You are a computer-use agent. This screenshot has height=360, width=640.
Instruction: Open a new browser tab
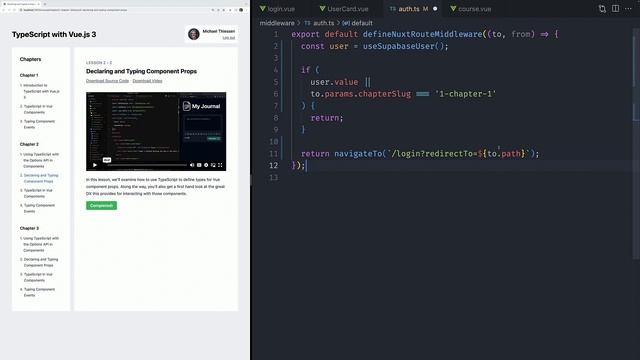[x=44, y=4]
